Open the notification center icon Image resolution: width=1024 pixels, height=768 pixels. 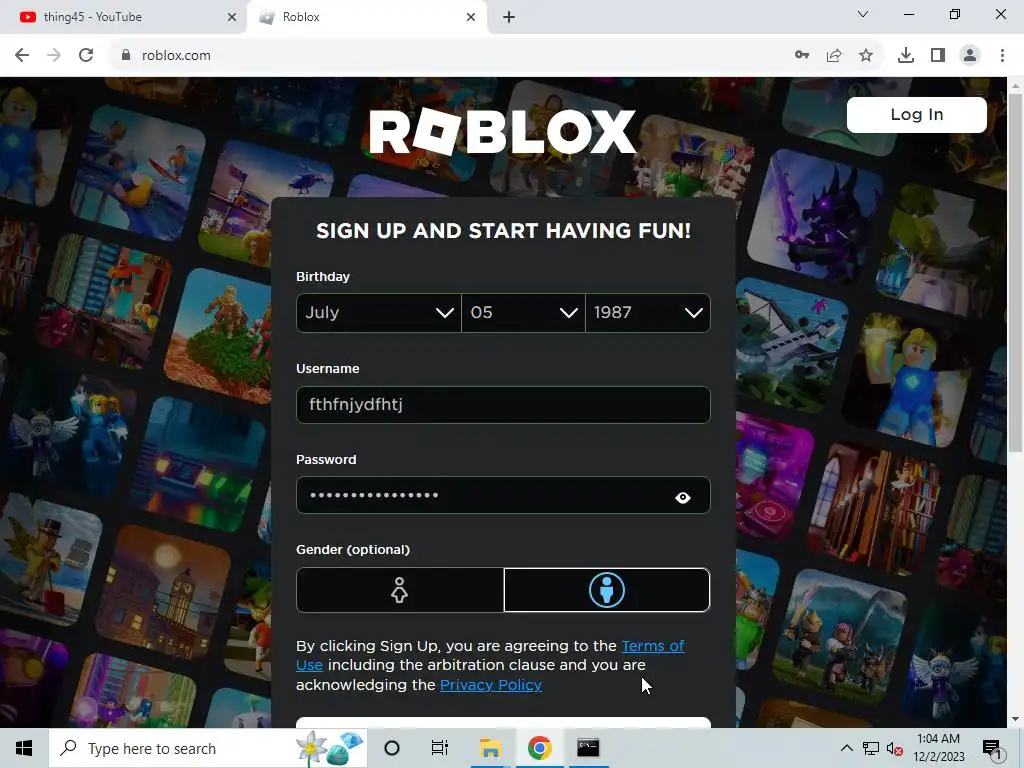pos(992,750)
